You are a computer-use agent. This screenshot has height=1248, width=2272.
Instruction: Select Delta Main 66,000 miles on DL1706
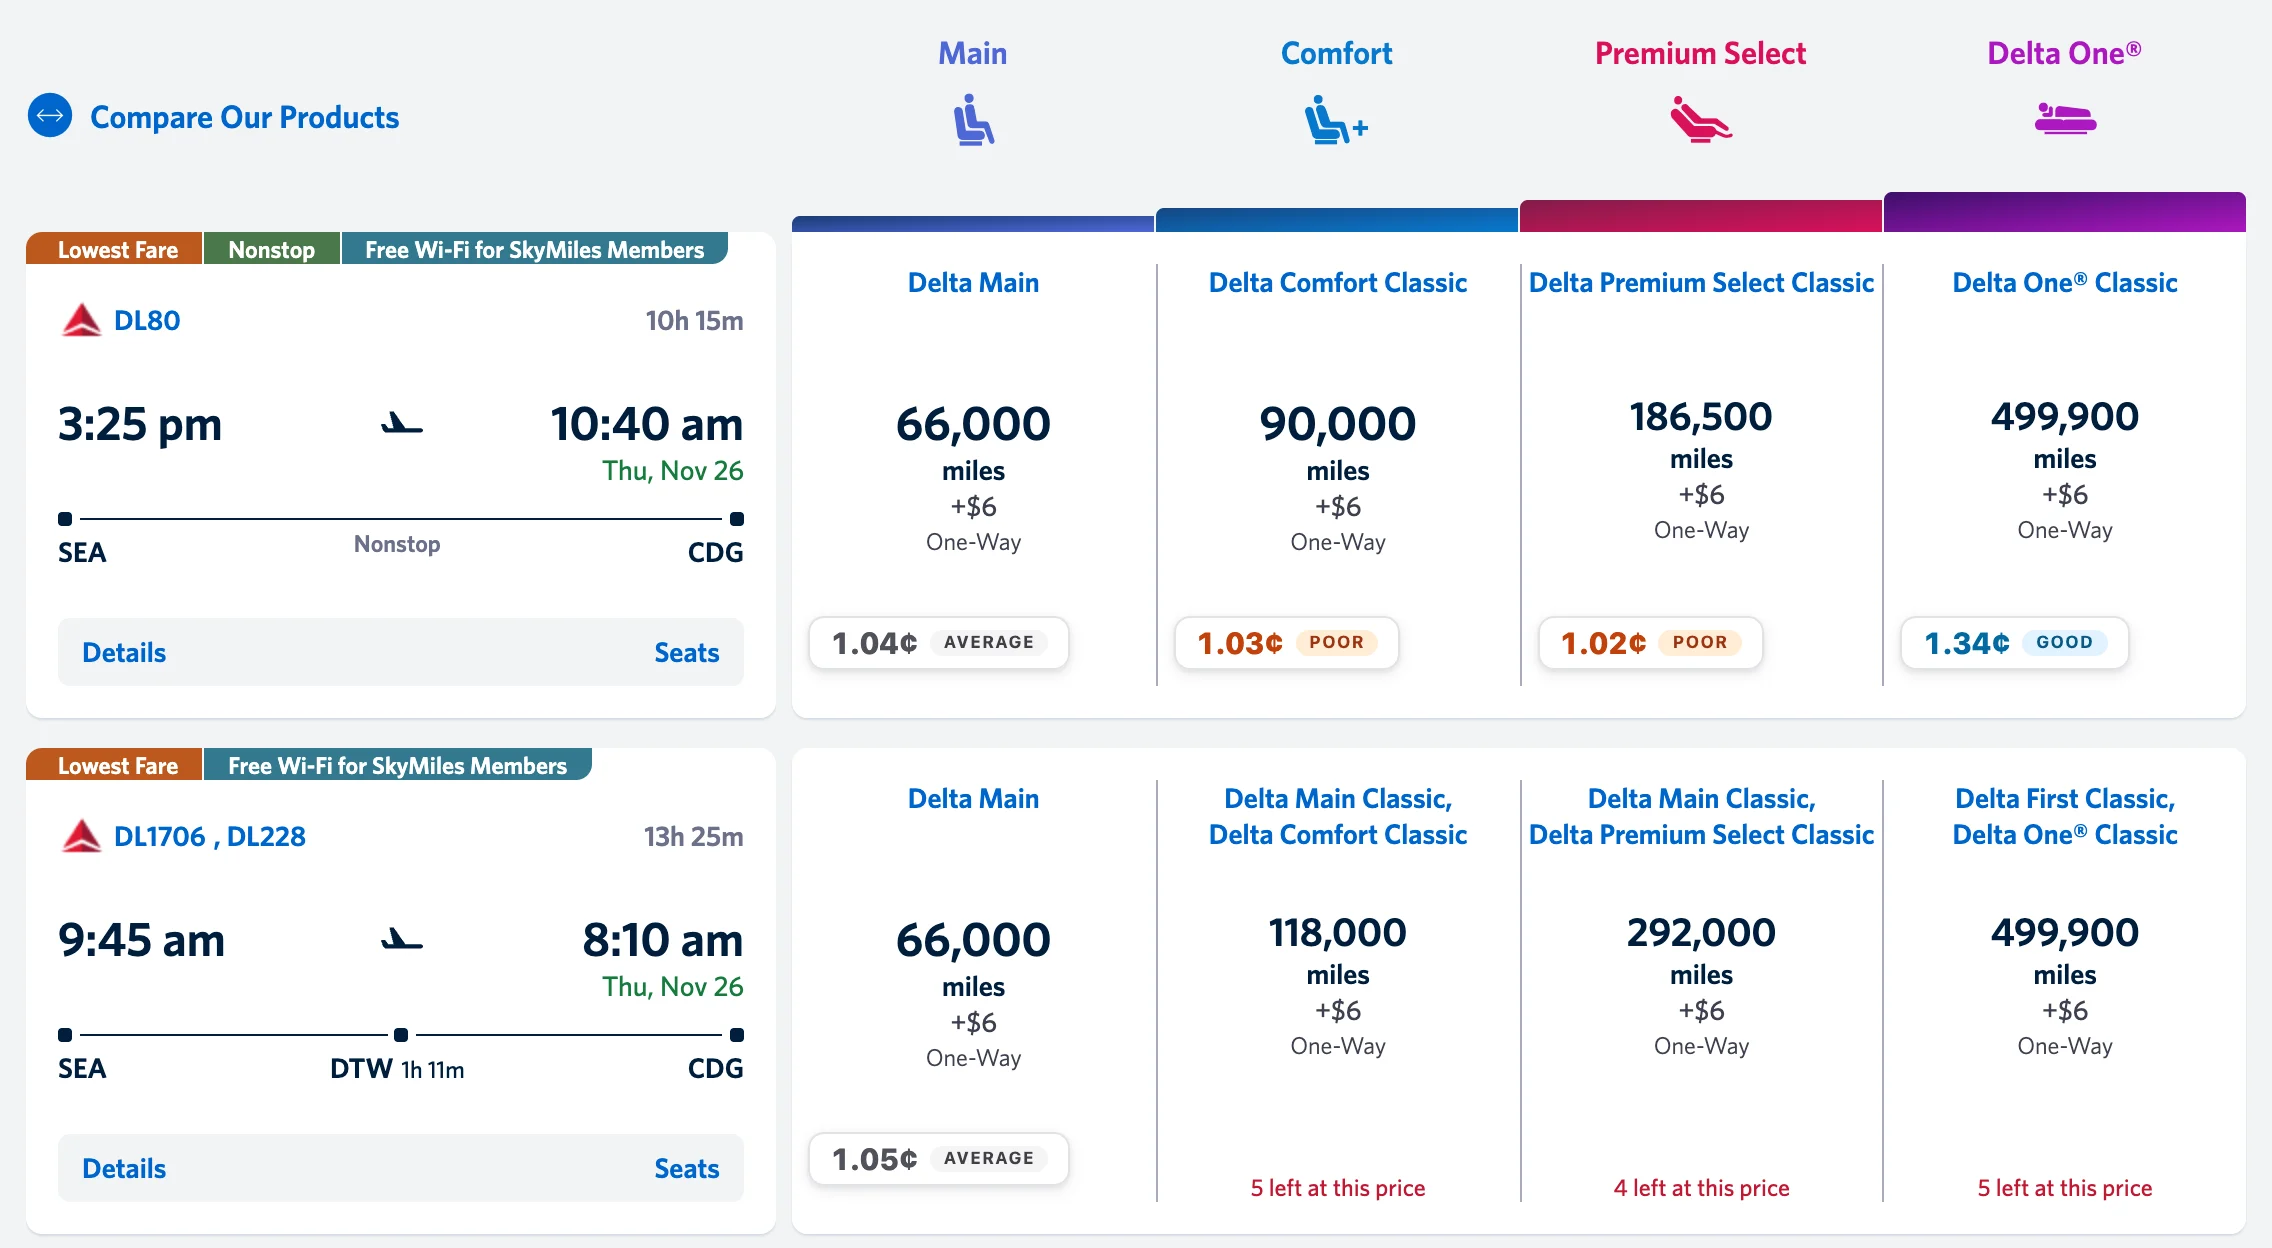(973, 994)
